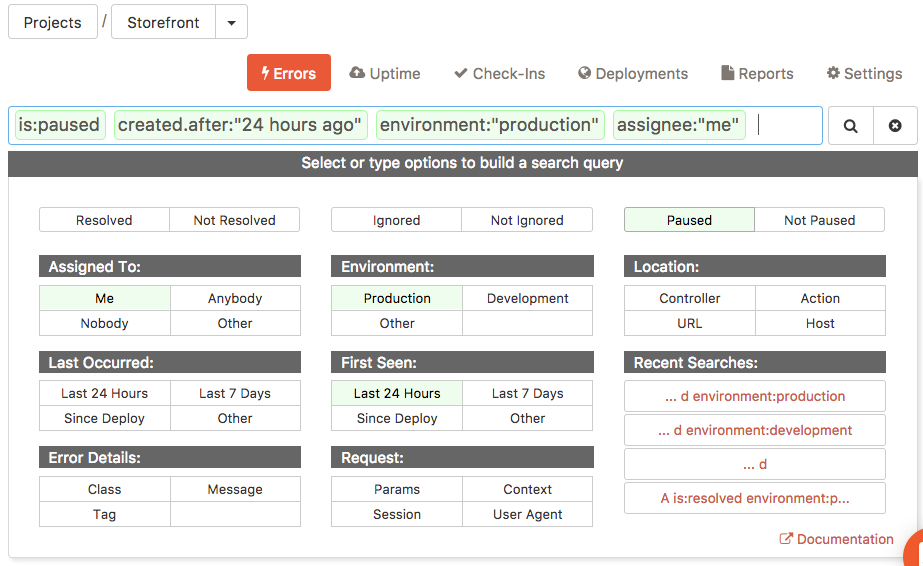Open project Settings tab
This screenshot has height=566, width=923.
[x=864, y=74]
